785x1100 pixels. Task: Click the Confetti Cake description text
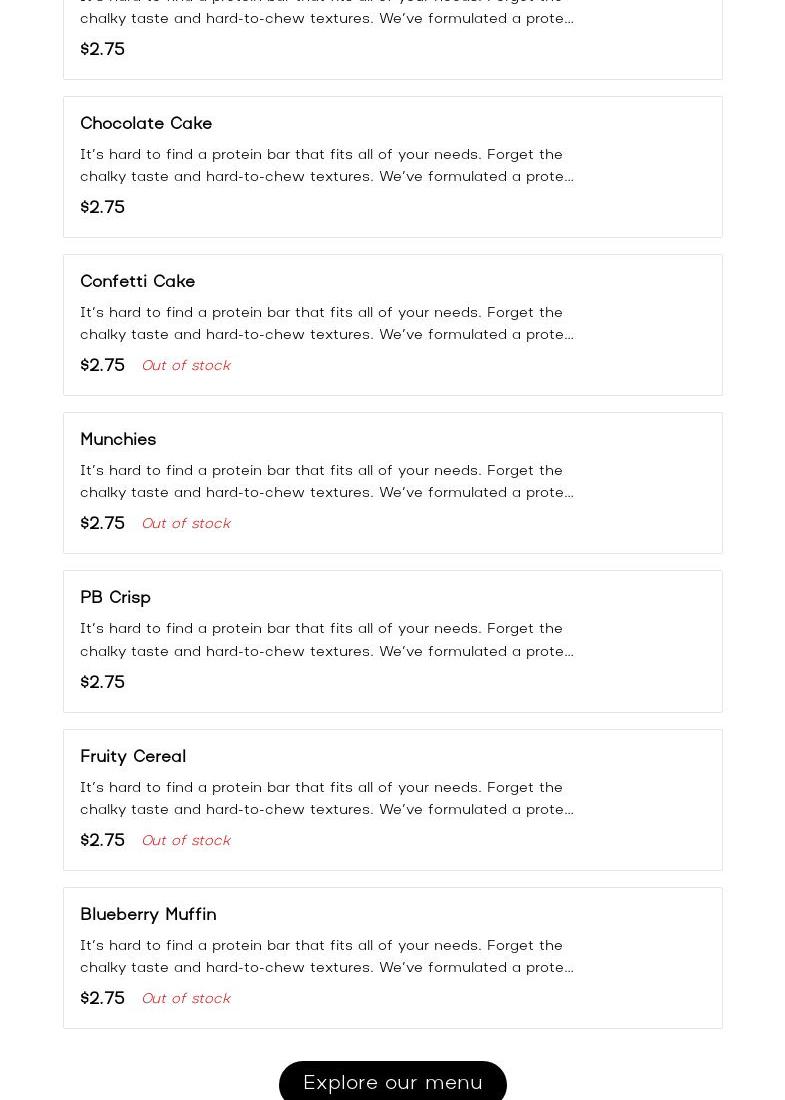[x=327, y=323]
